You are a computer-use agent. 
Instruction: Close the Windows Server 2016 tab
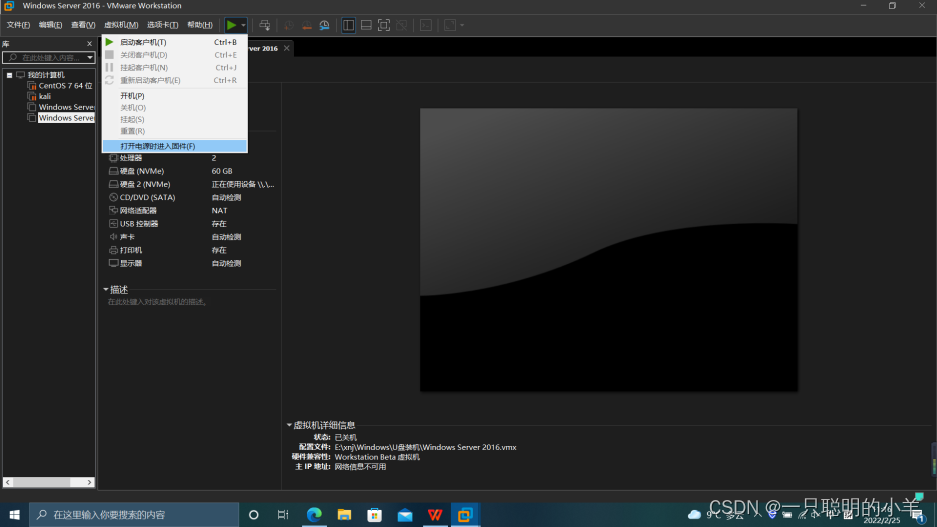[x=287, y=48]
